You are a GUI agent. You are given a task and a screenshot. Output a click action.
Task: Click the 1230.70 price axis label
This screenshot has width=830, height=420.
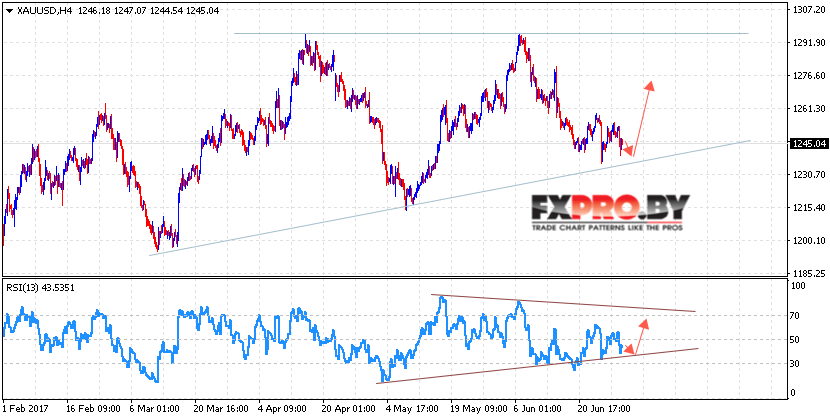(807, 174)
